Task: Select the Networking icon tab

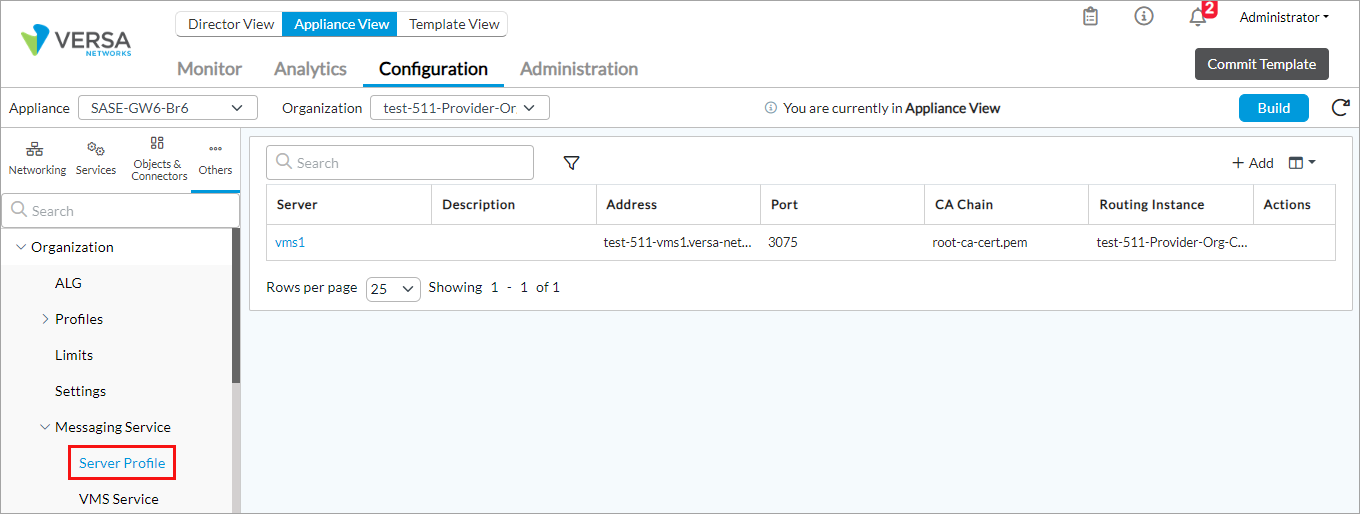Action: [x=37, y=160]
